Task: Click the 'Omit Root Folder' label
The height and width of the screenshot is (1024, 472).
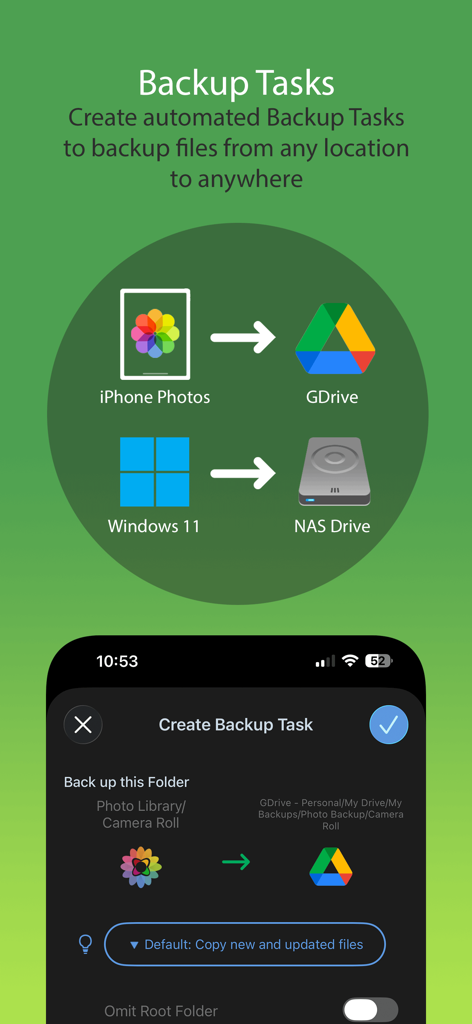Action: click(161, 1012)
